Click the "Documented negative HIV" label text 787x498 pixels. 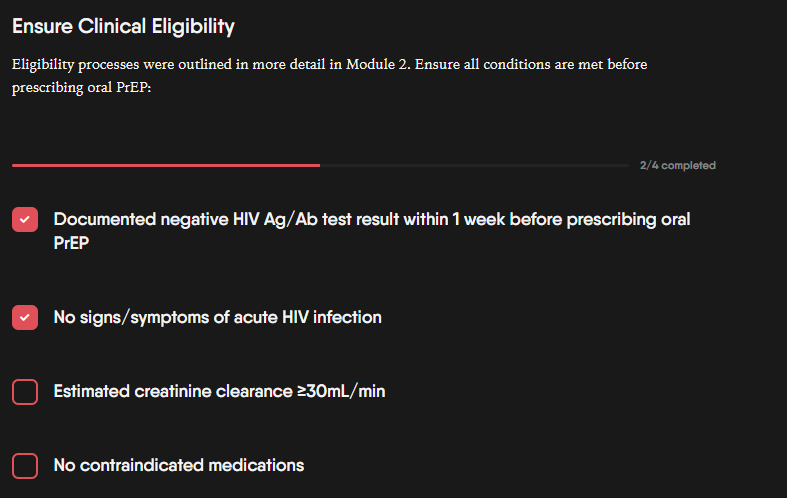pos(144,220)
